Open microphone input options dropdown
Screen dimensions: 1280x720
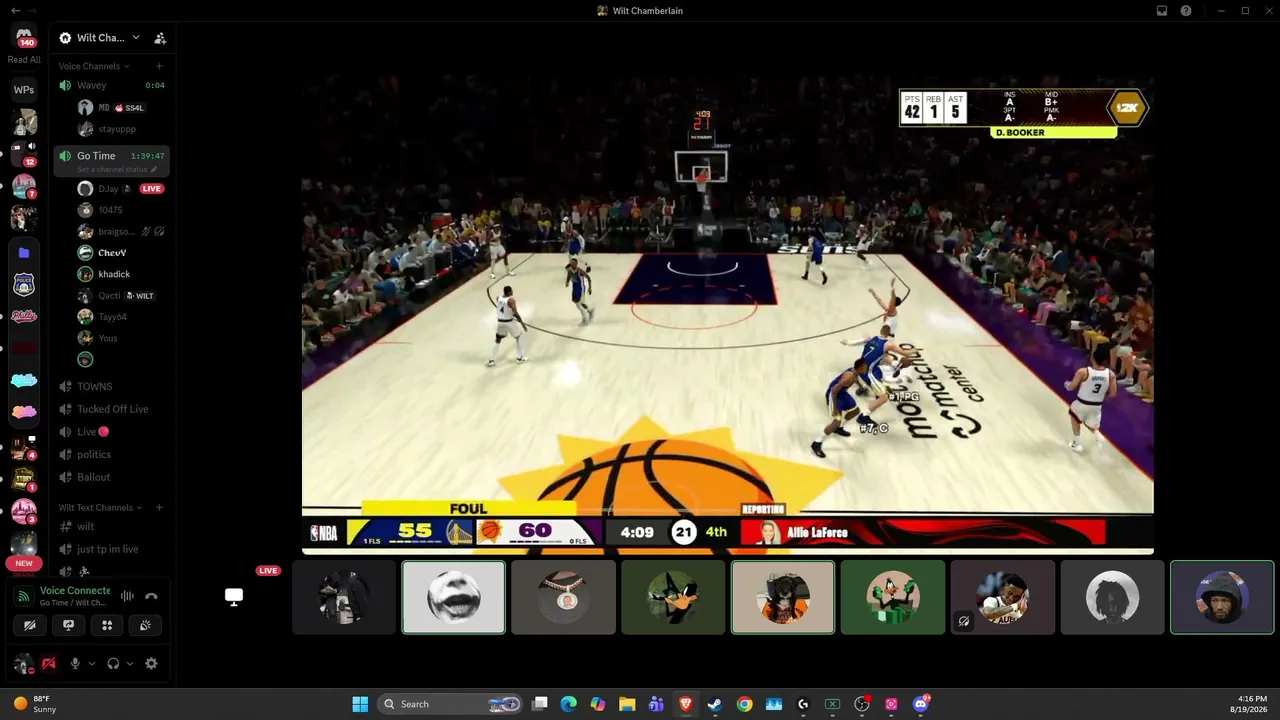coord(91,664)
